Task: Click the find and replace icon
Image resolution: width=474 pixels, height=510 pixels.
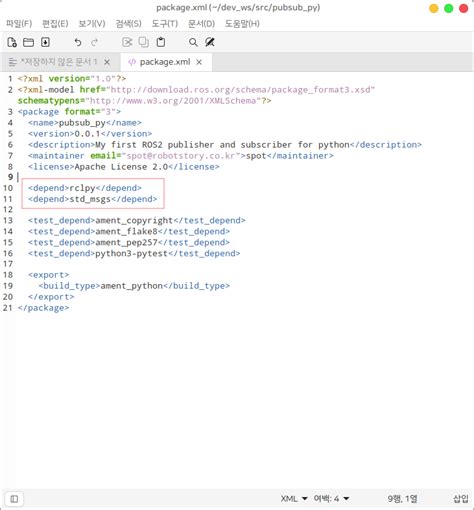Action: point(210,42)
